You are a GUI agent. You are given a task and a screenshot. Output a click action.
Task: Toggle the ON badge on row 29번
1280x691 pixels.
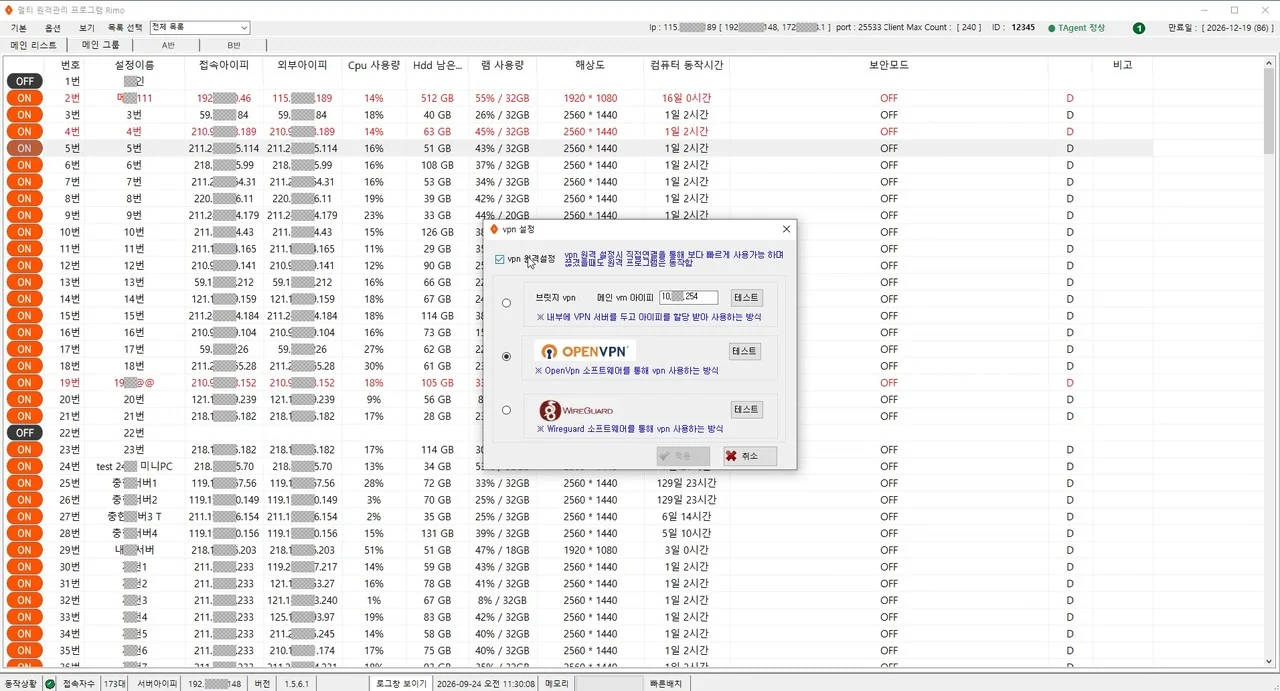24,550
